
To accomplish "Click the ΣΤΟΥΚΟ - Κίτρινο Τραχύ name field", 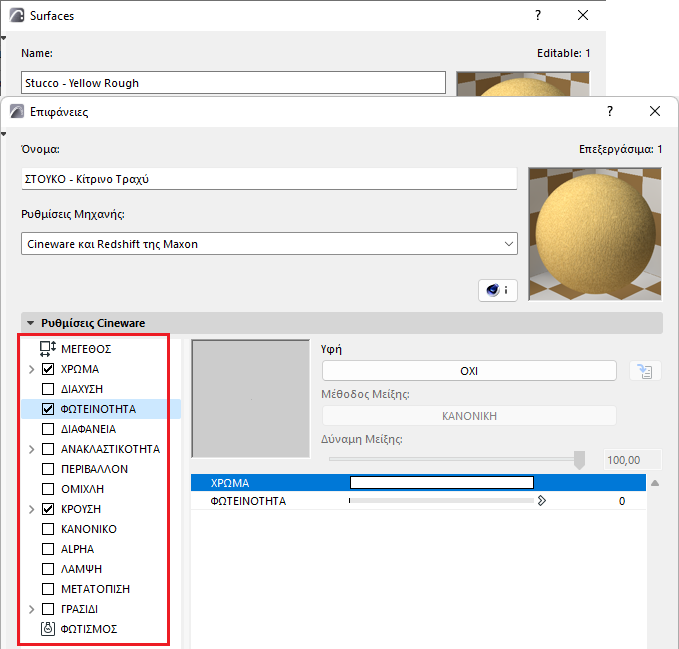I will point(269,179).
